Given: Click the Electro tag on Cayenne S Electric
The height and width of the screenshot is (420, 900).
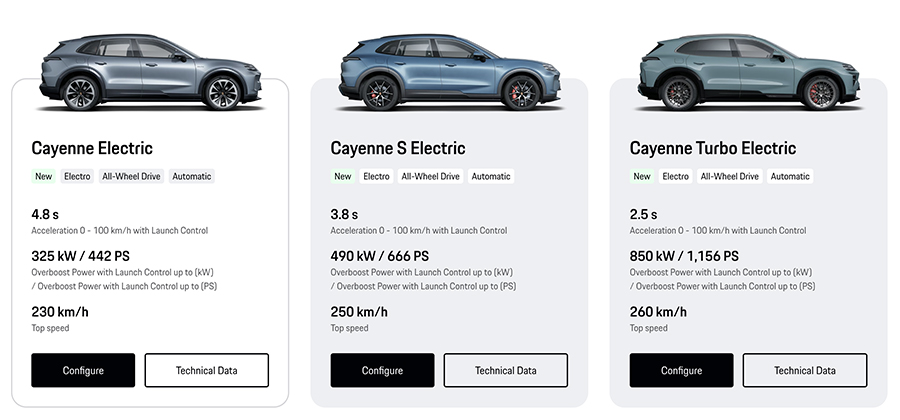Looking at the screenshot, I should [376, 177].
